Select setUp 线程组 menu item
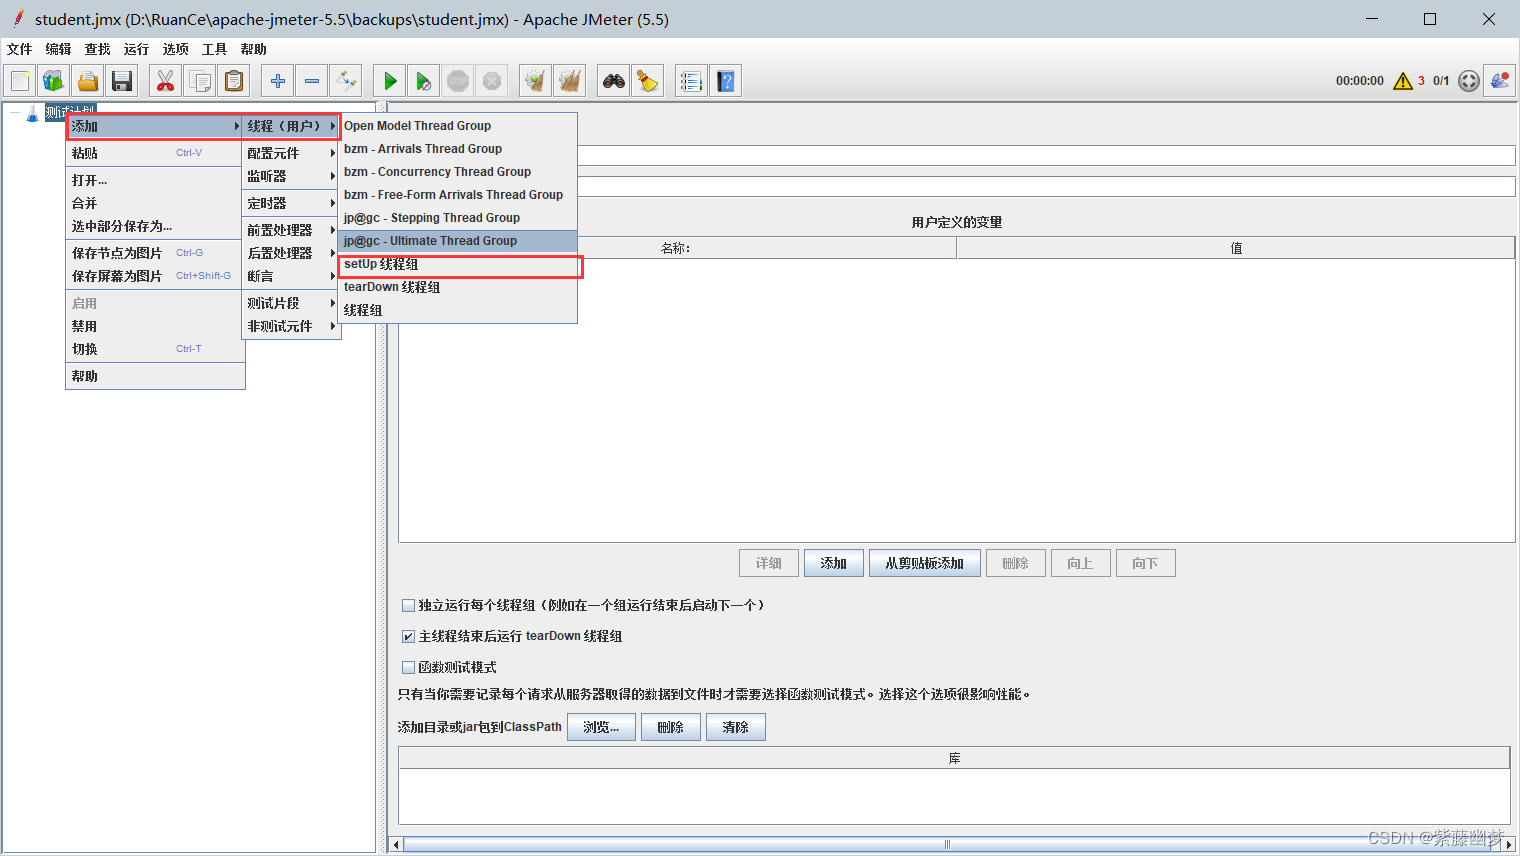 pyautogui.click(x=458, y=264)
